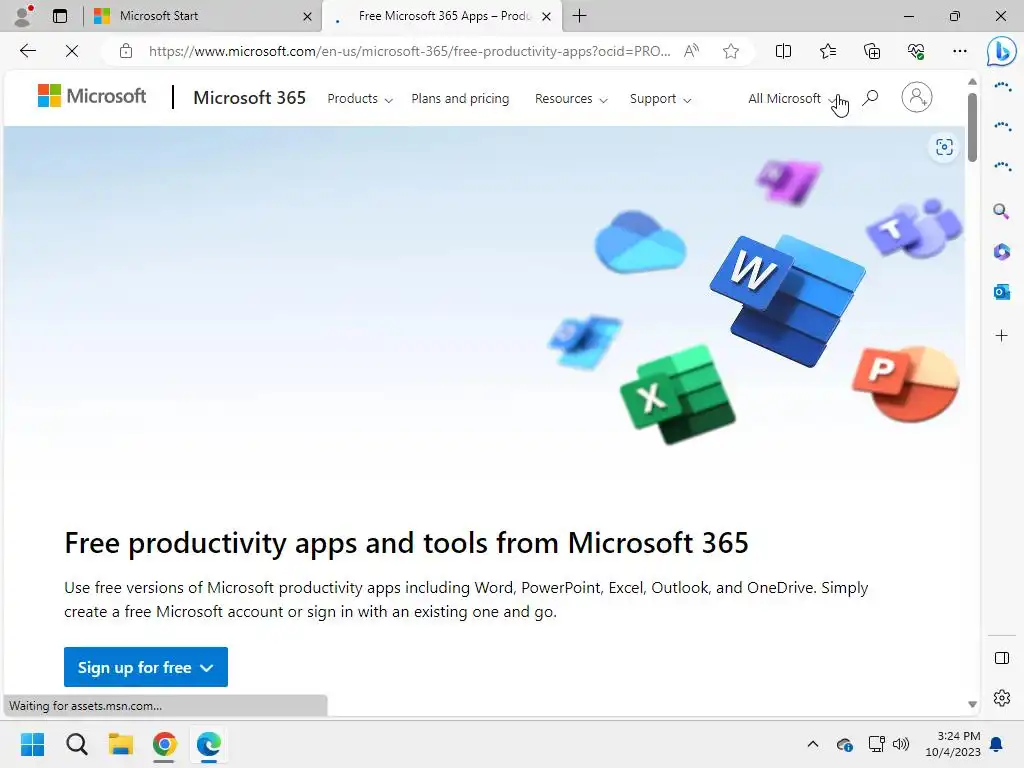This screenshot has width=1024, height=768.
Task: Activate Read aloud icon in address bar
Action: coord(692,51)
